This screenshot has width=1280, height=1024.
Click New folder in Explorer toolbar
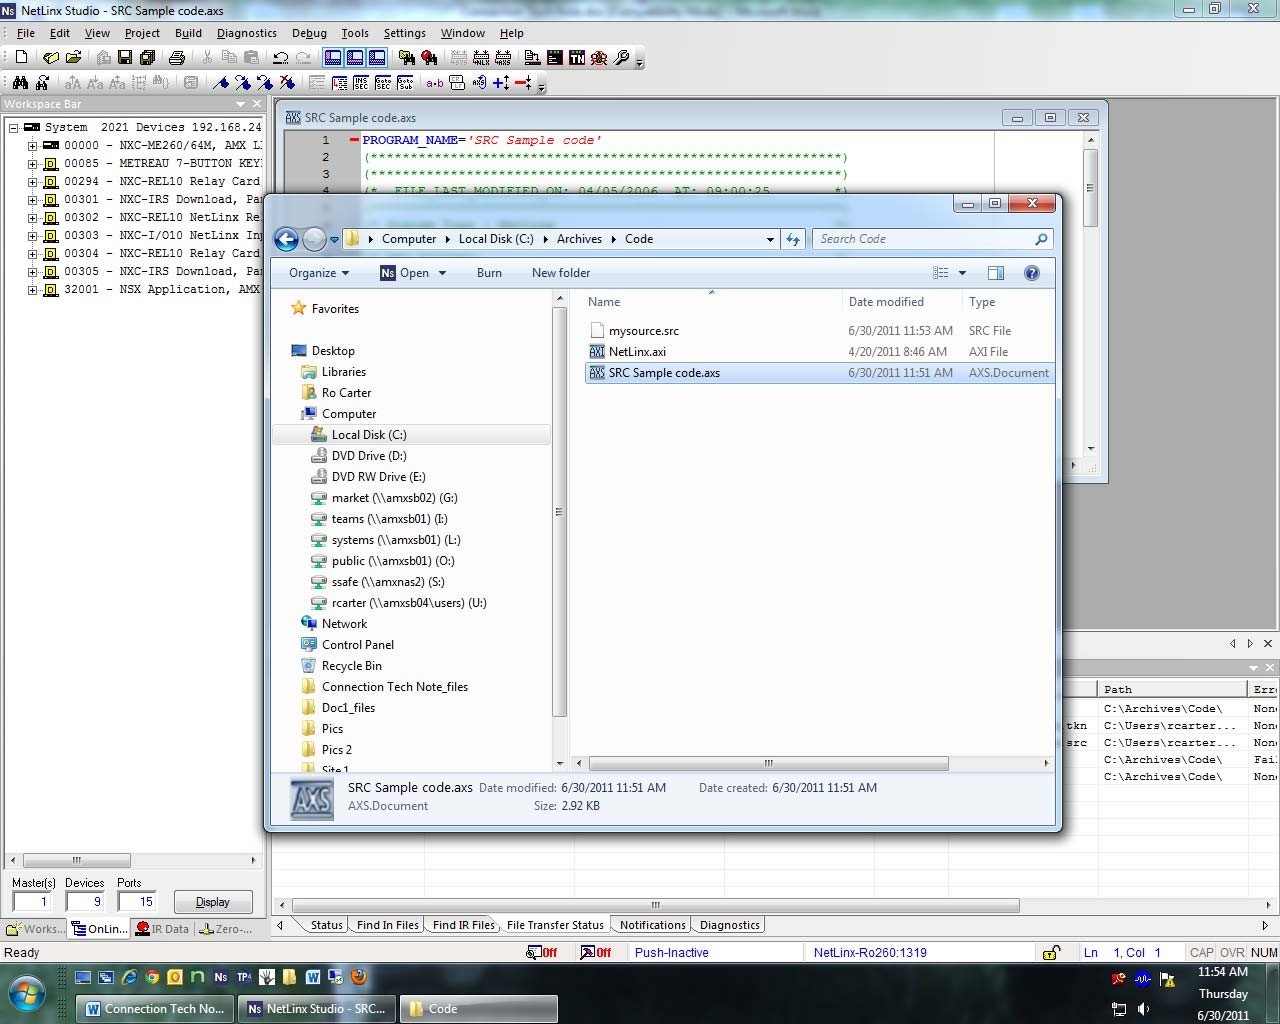[561, 273]
